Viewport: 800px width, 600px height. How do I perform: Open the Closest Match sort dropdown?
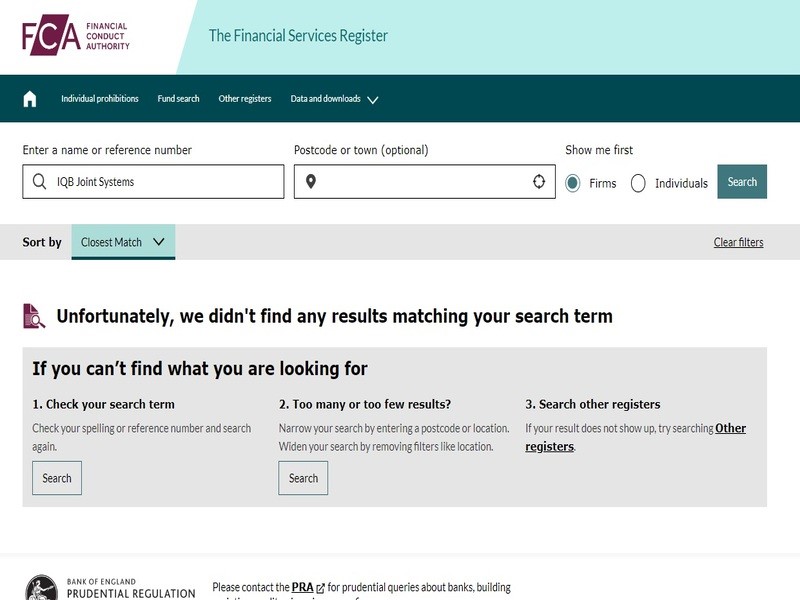click(123, 242)
